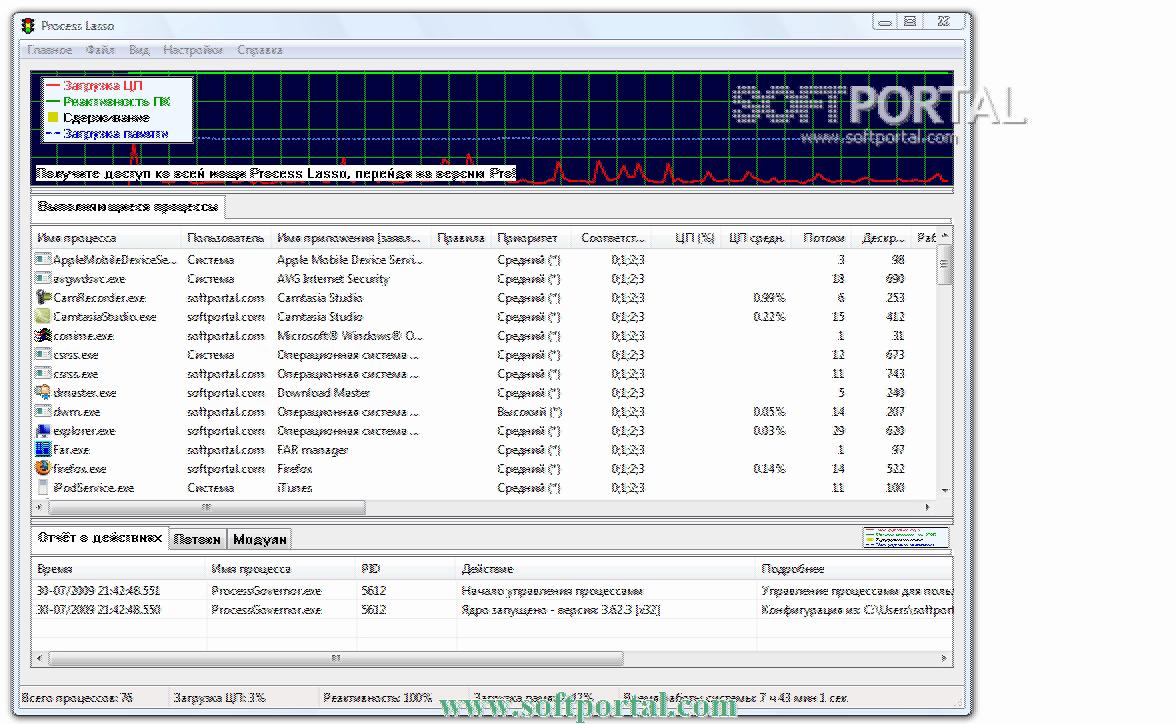Screen dimensions: 1176x724
Task: Open the Справка menu
Action: (x=260, y=50)
